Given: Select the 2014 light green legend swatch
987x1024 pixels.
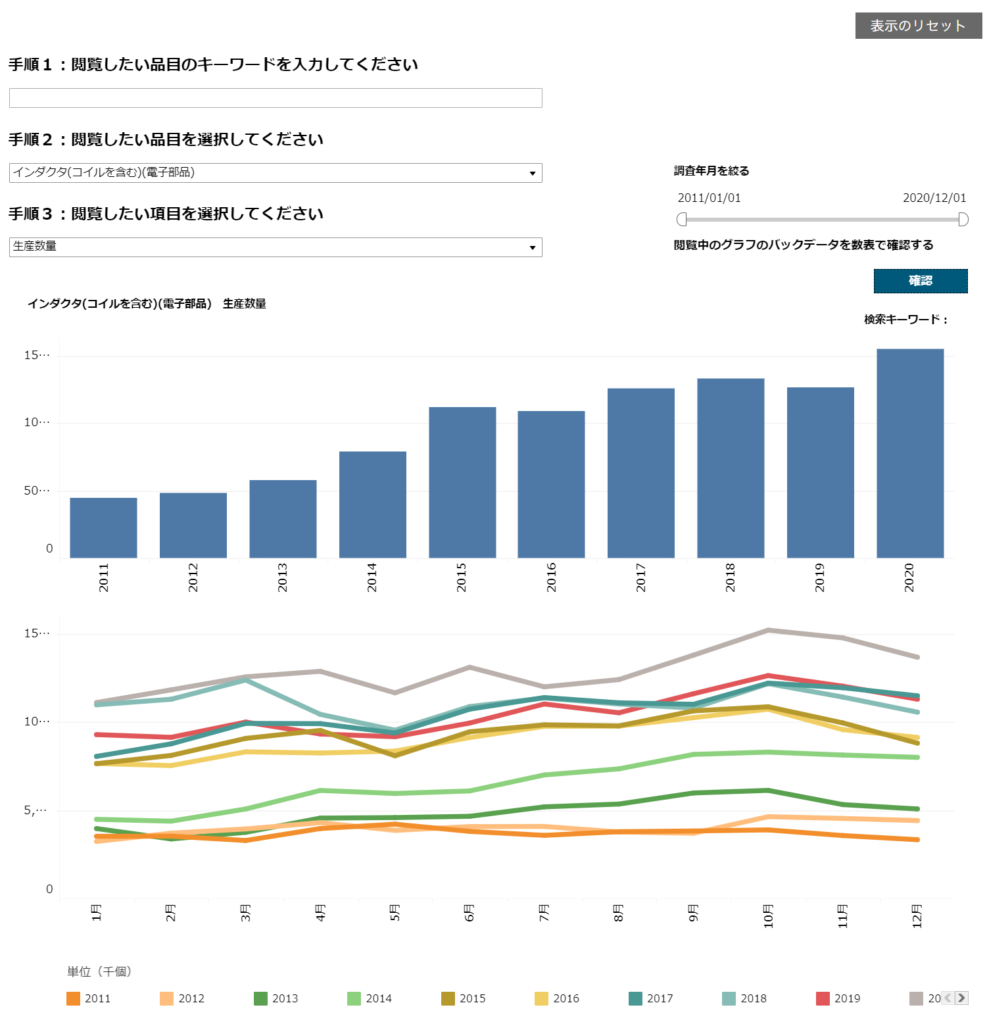Looking at the screenshot, I should 354,999.
